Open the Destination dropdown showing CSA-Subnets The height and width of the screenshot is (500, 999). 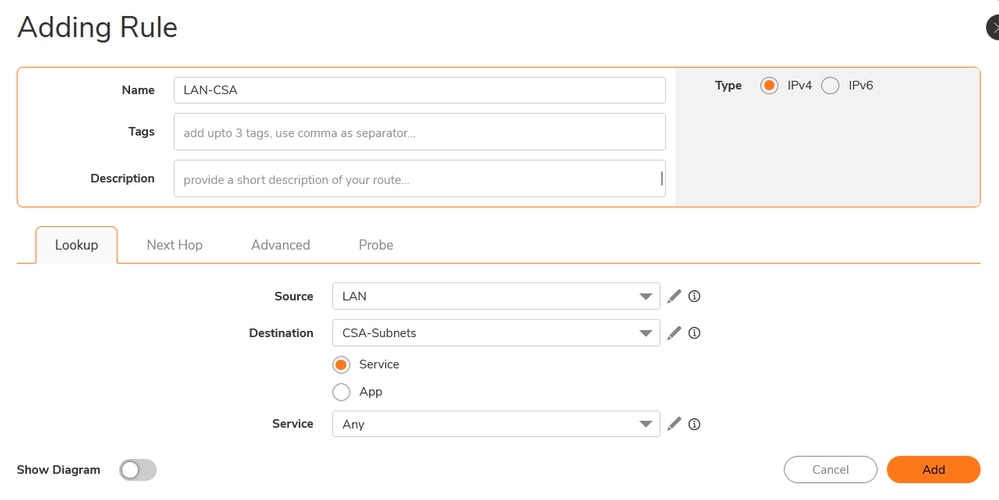coord(495,333)
